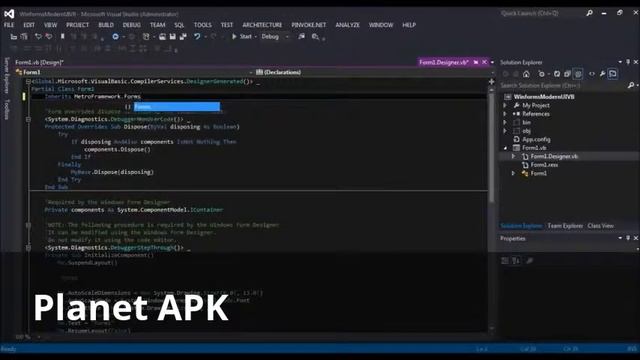Select App.config in Solution Explorer

point(536,140)
